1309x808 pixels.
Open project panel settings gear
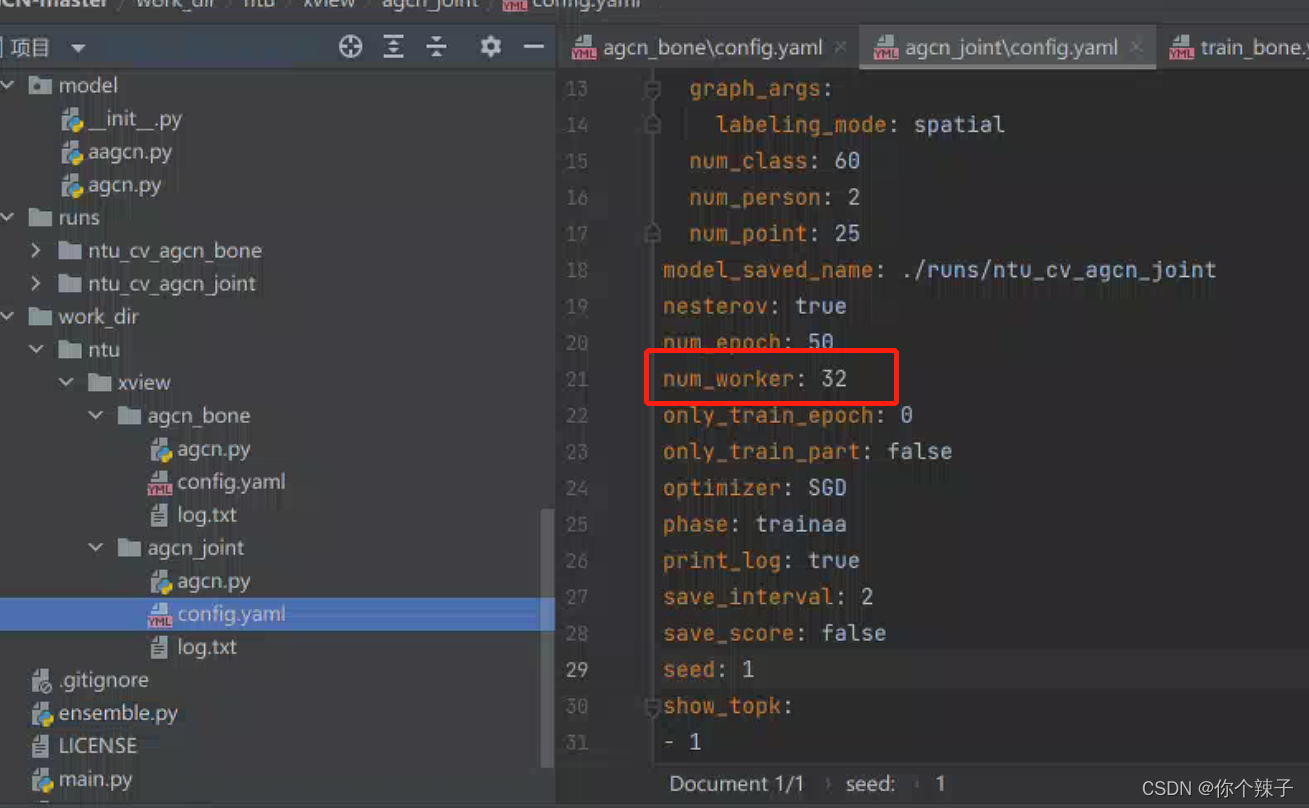pos(490,46)
